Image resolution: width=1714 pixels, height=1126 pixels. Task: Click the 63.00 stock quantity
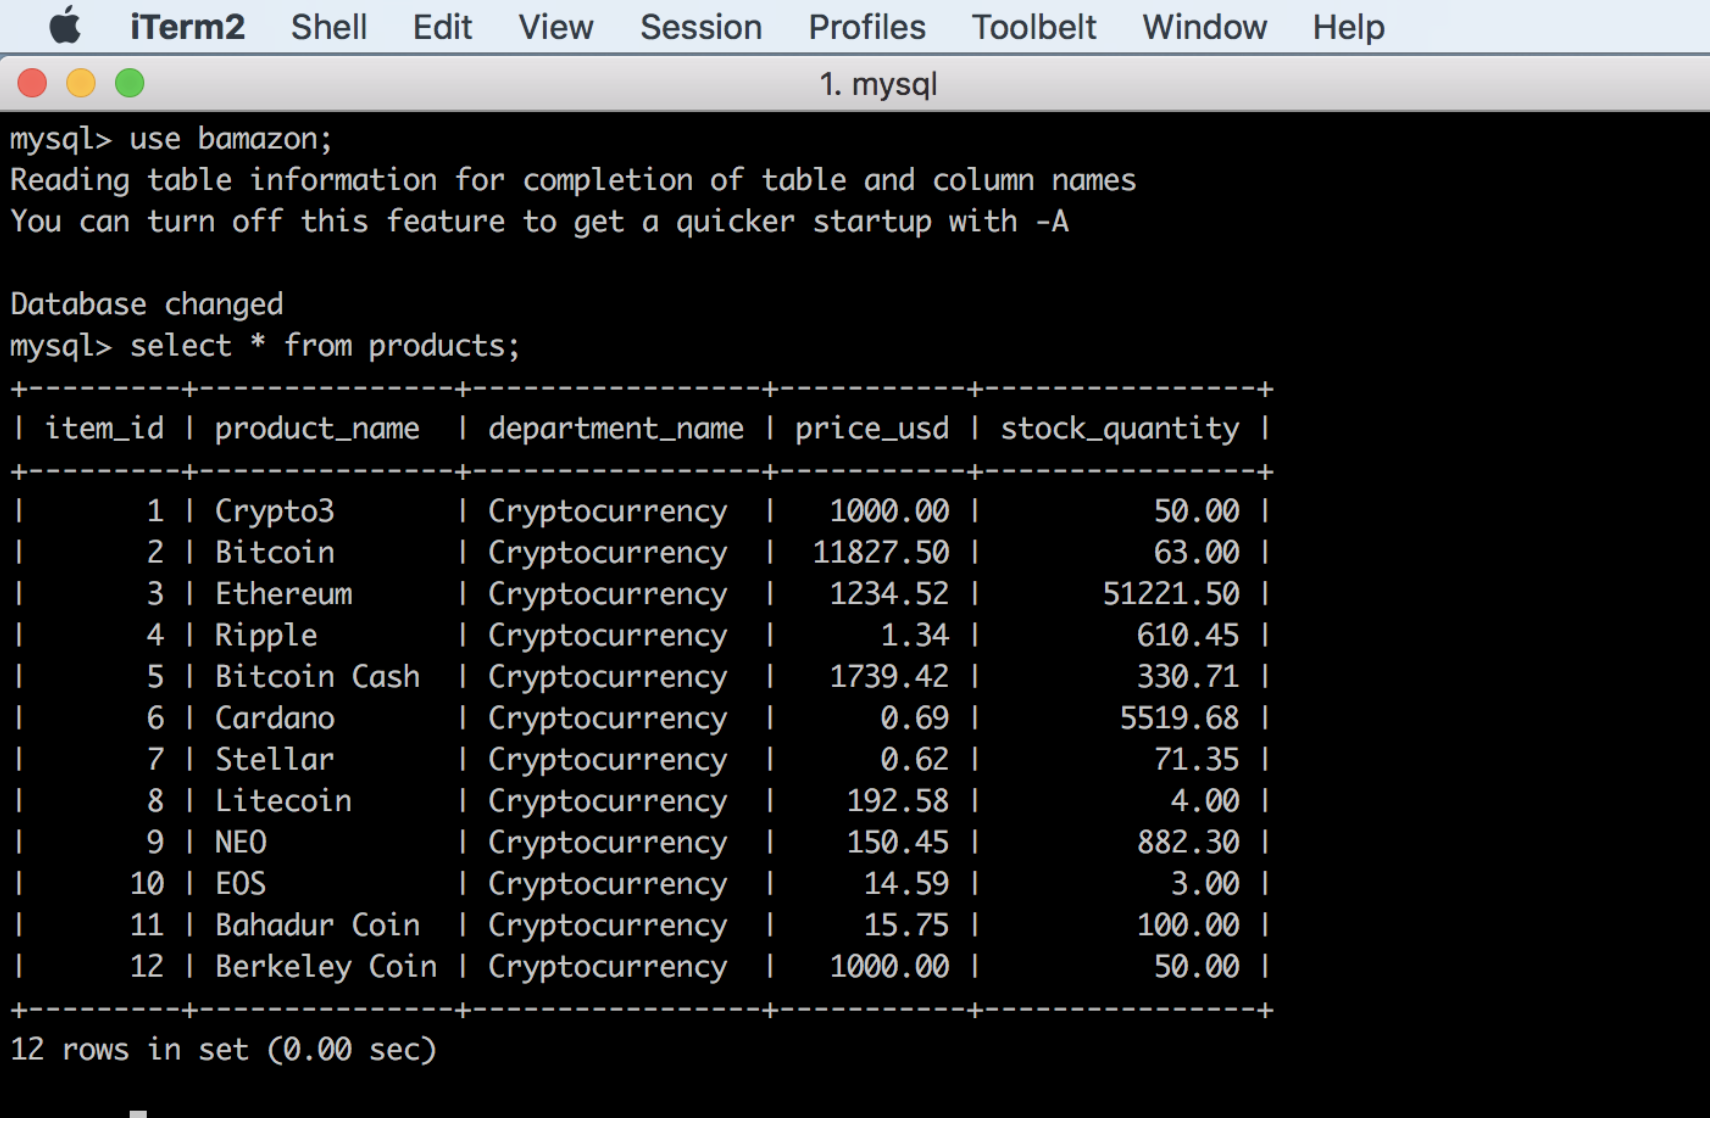coord(1197,553)
